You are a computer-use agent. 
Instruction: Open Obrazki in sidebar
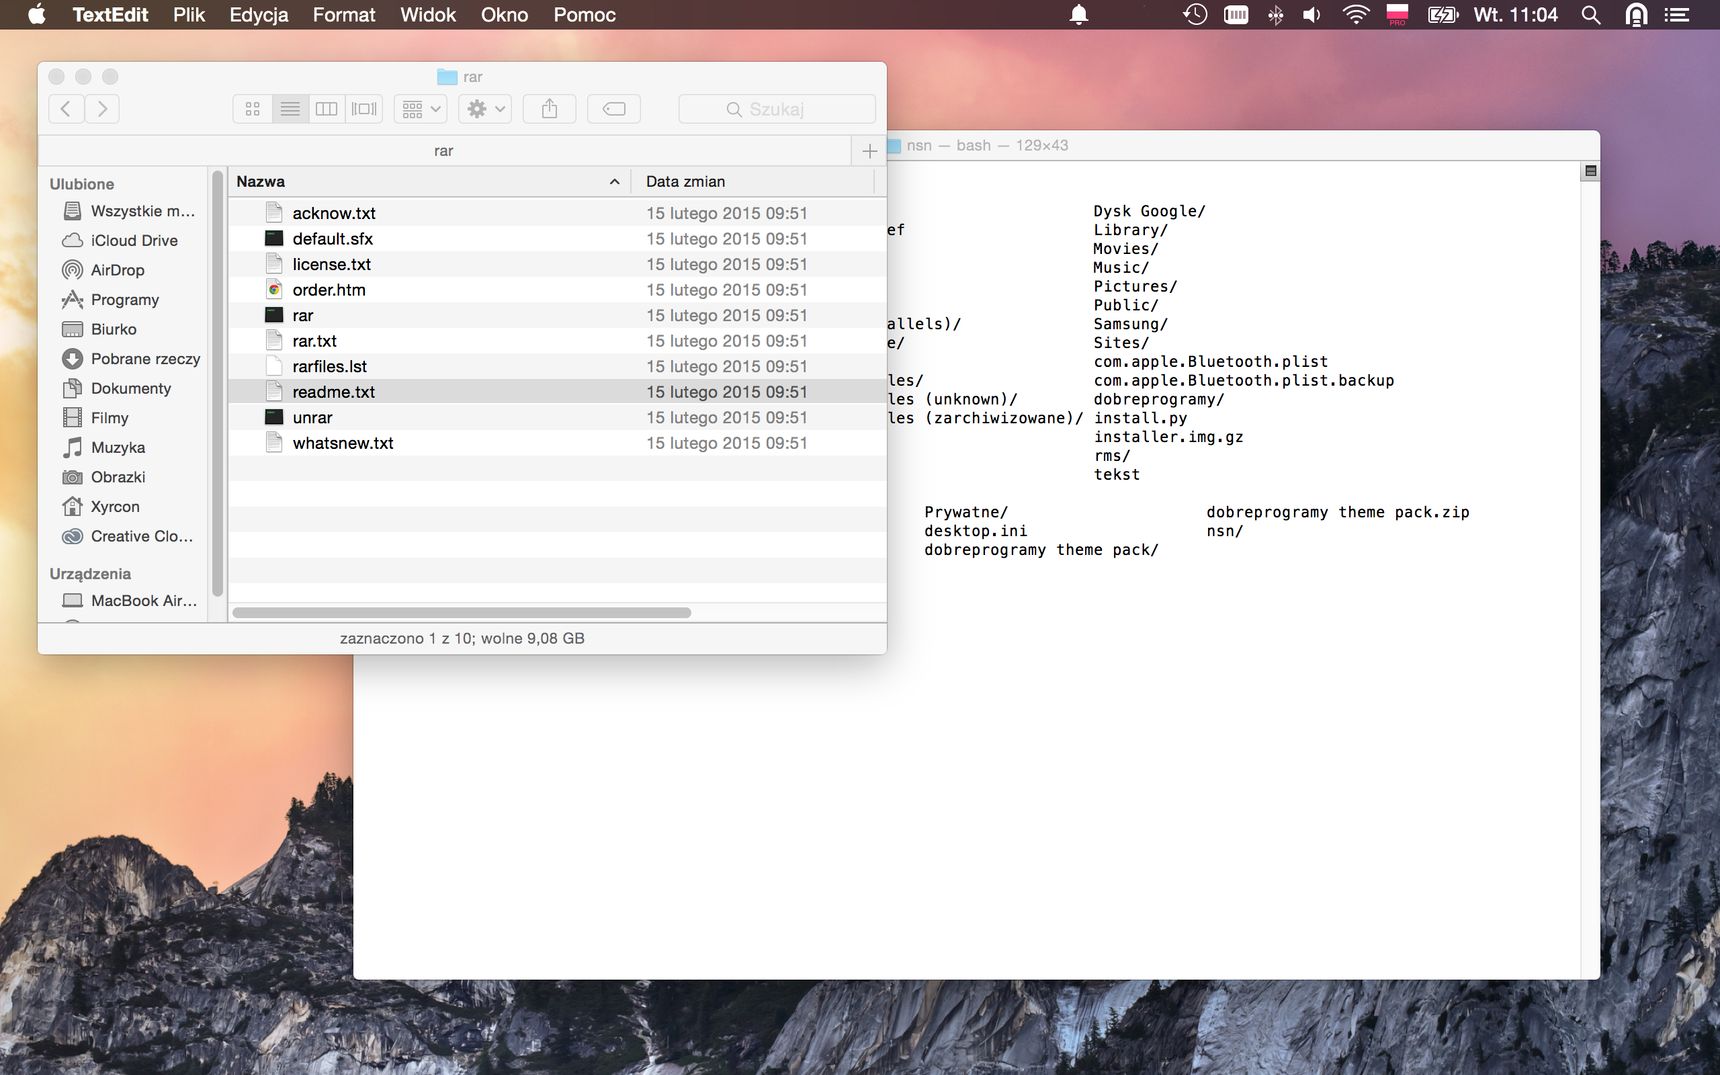point(104,477)
